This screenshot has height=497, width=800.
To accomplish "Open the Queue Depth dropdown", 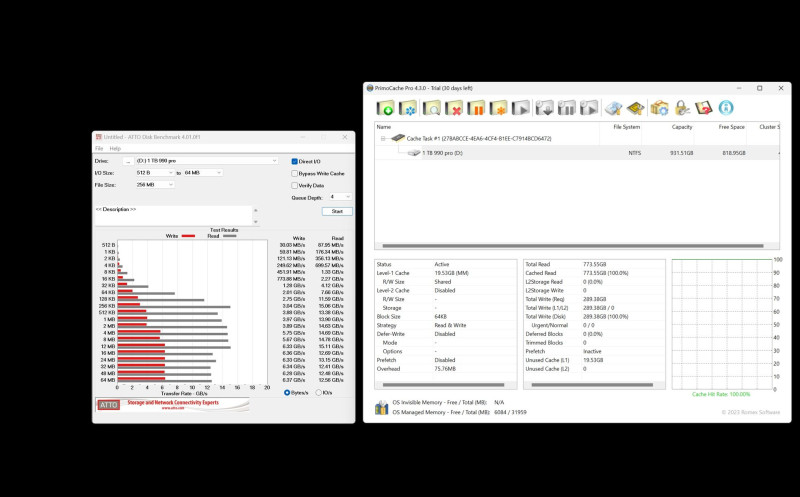I will pyautogui.click(x=340, y=196).
